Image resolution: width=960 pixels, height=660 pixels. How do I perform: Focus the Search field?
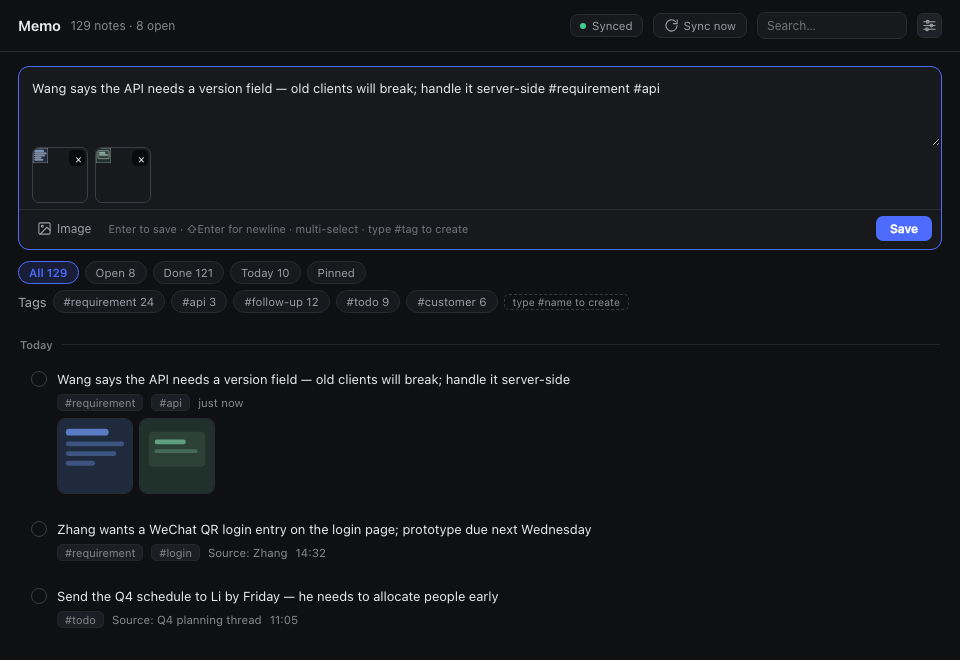click(x=831, y=26)
